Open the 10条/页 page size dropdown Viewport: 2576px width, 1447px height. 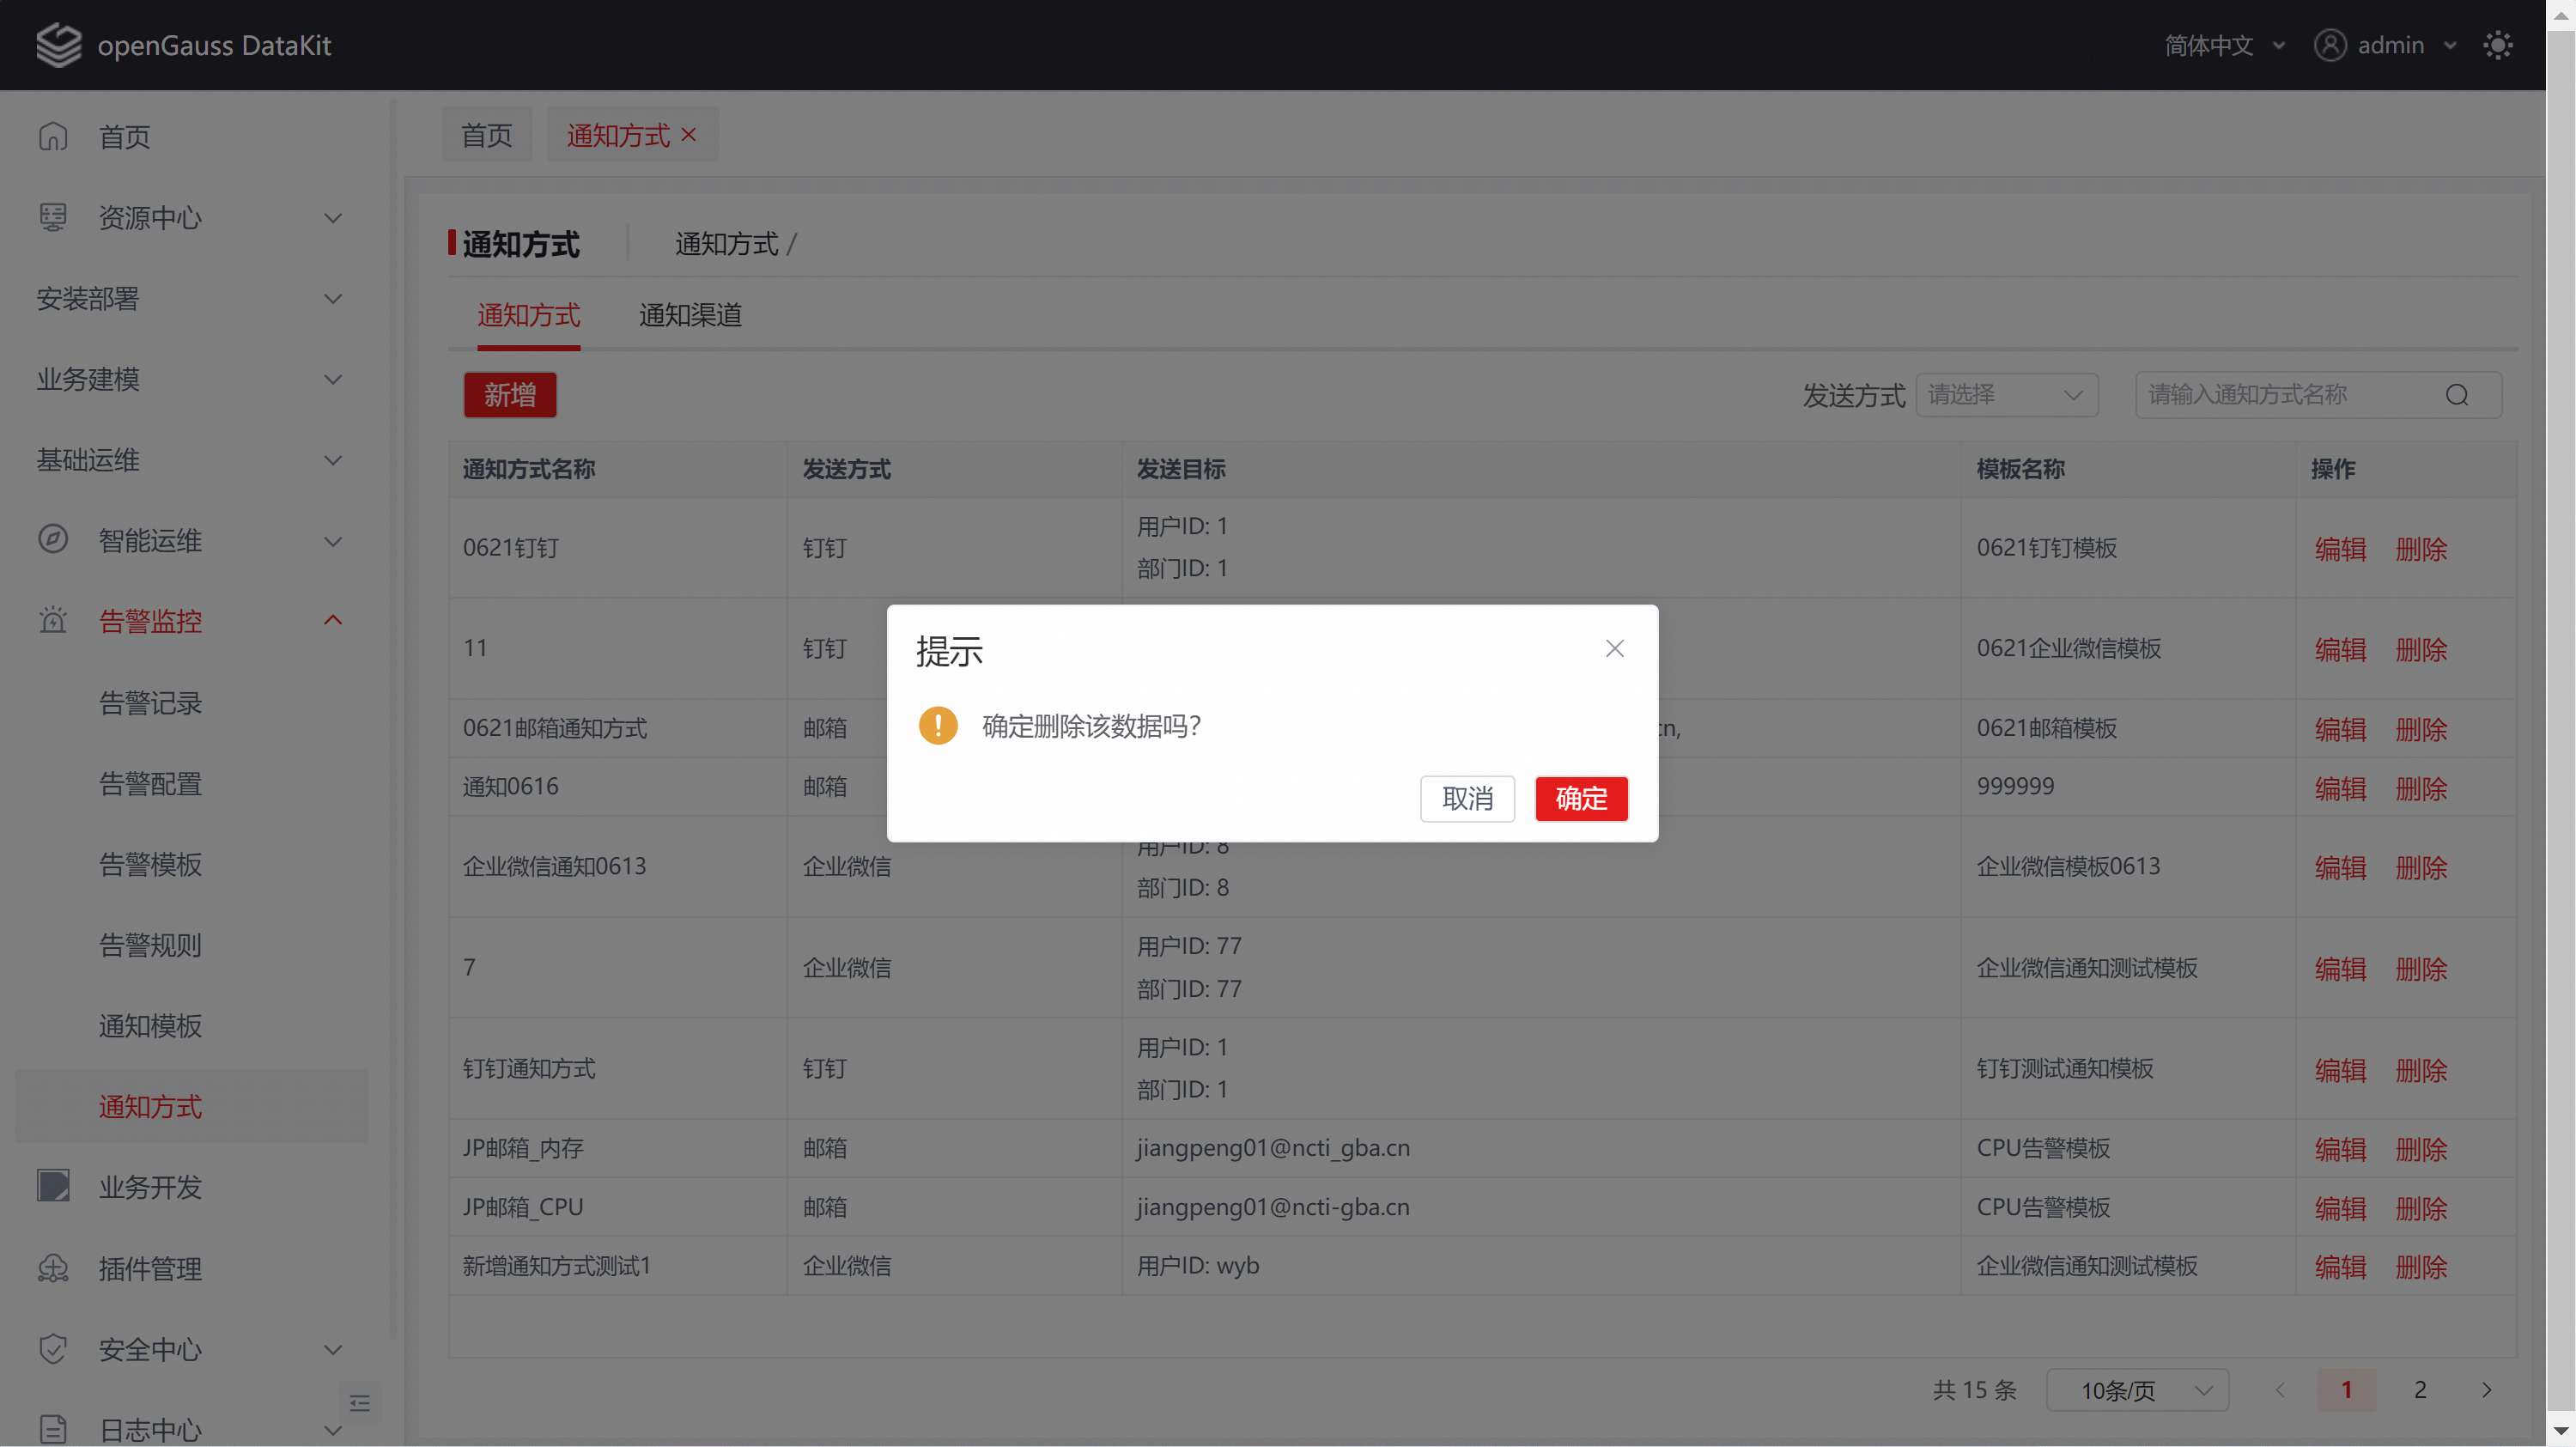2137,1390
